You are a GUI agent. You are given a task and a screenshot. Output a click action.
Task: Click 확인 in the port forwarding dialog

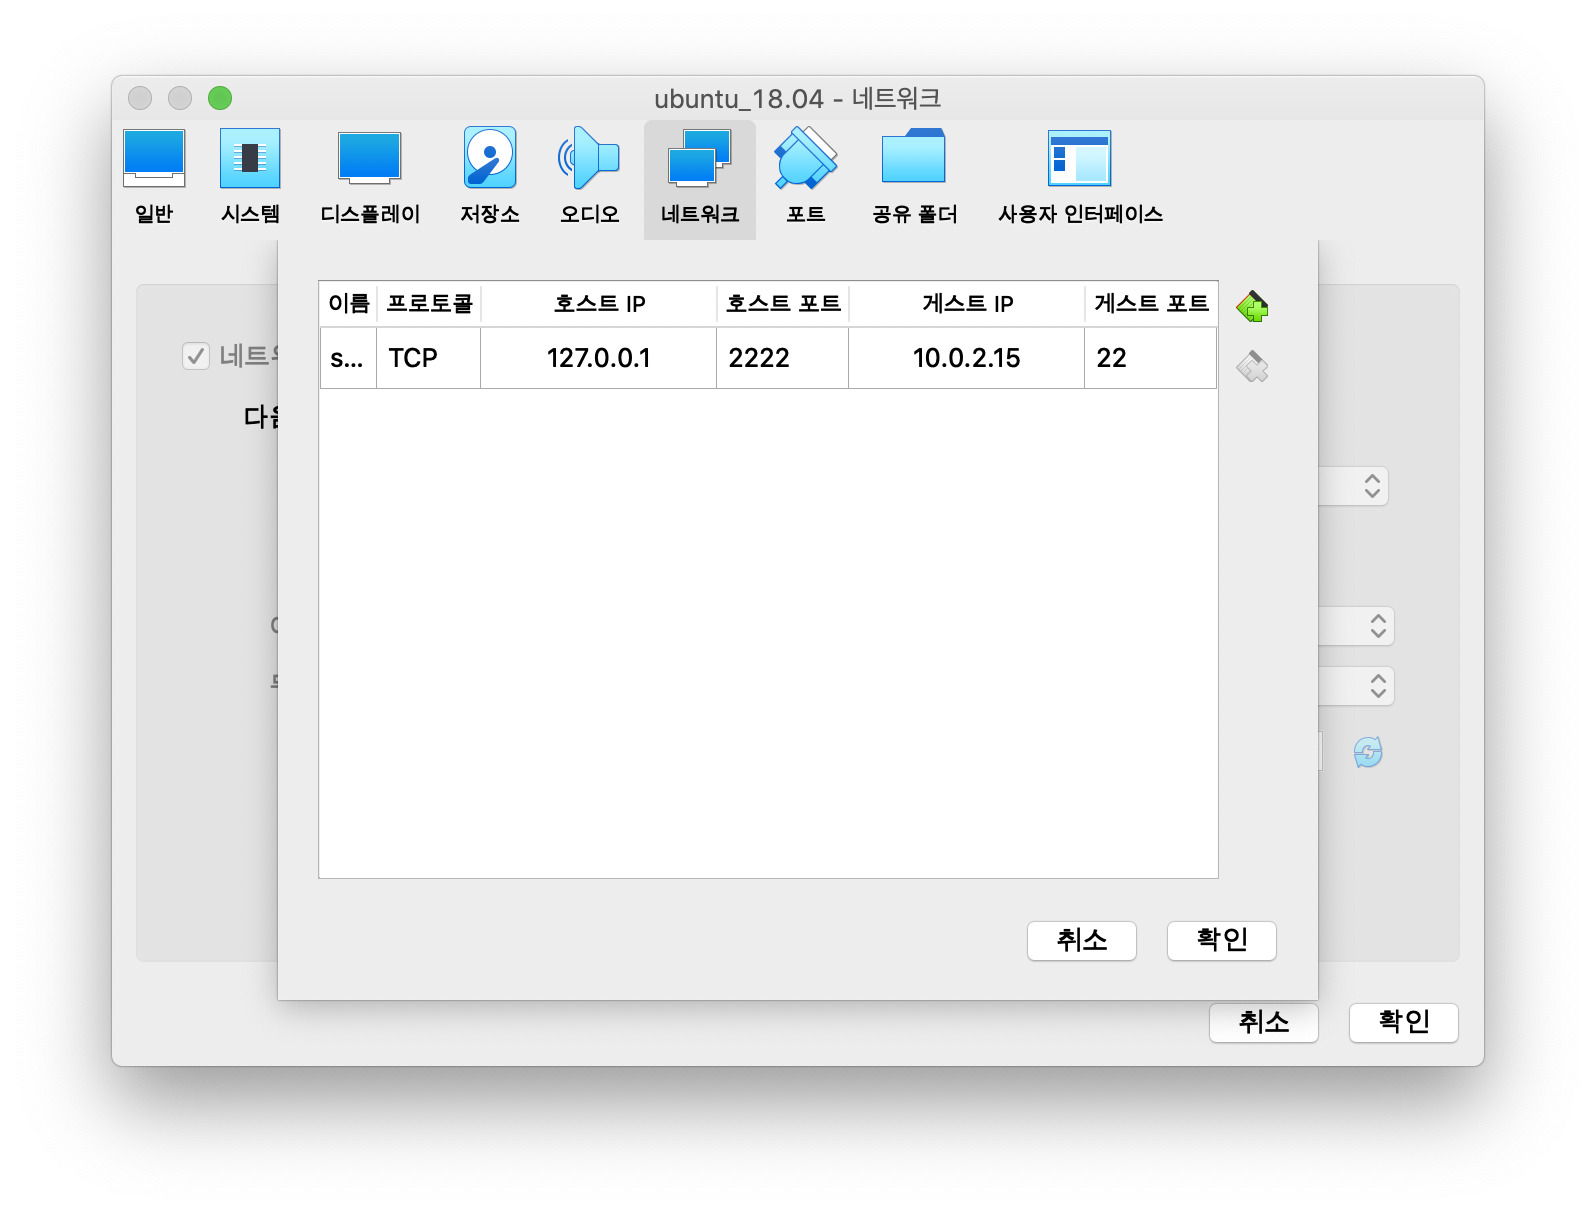pyautogui.click(x=1222, y=940)
